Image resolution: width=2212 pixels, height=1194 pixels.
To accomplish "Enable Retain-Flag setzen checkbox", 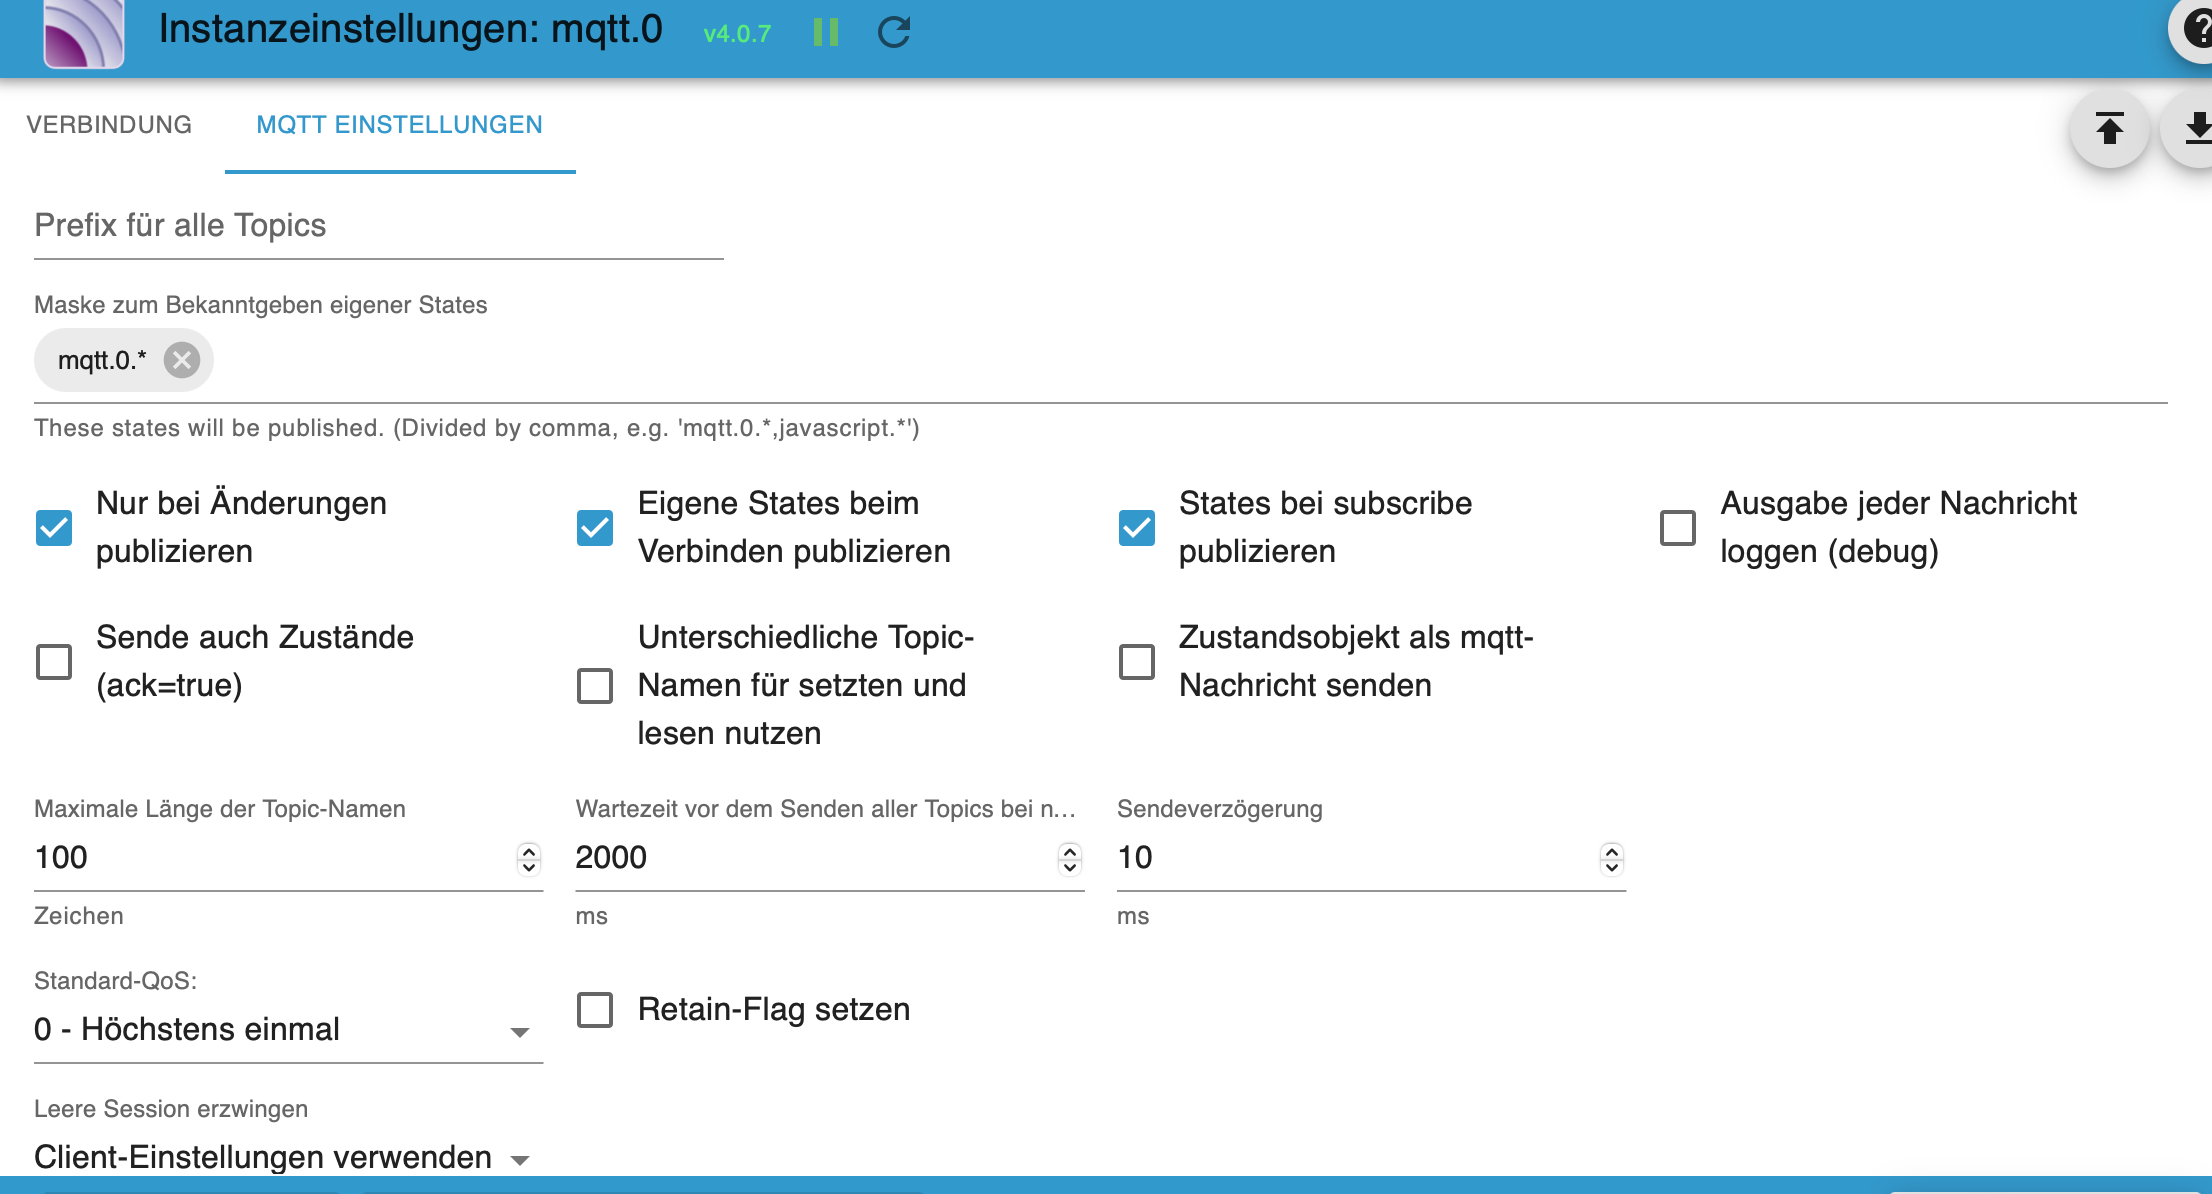I will tap(595, 1010).
